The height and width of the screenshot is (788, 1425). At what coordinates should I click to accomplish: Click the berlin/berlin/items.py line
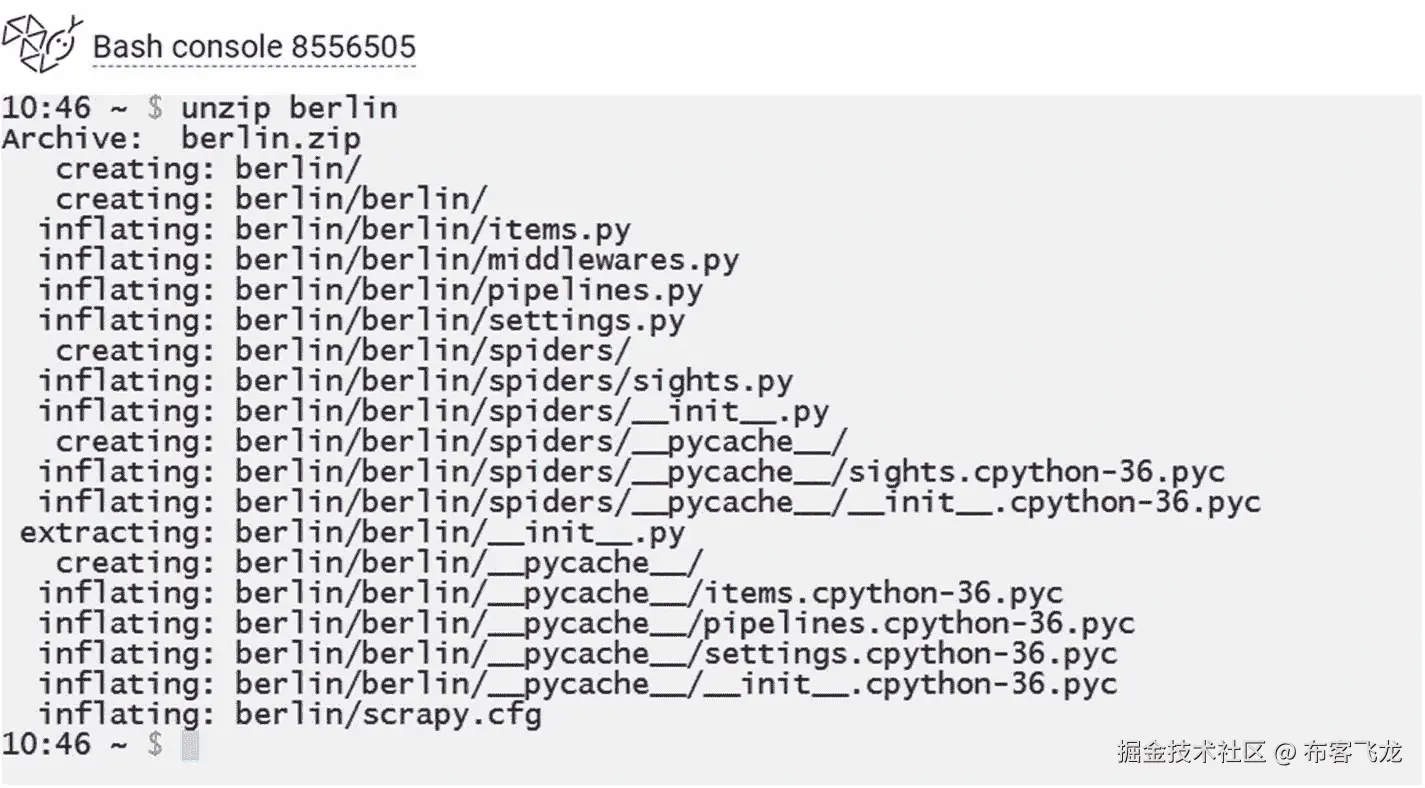(x=335, y=229)
